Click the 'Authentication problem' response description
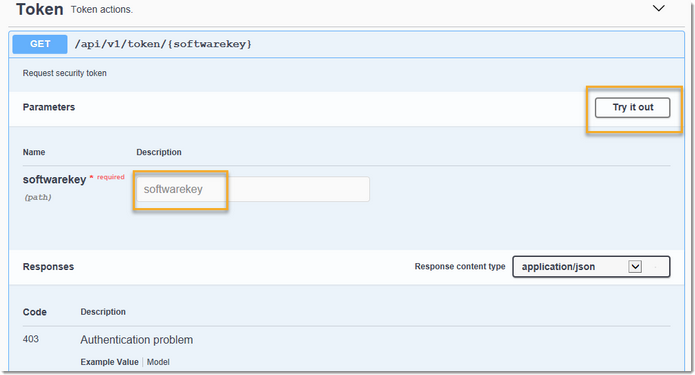Viewport: 695px width, 375px height. tap(137, 340)
